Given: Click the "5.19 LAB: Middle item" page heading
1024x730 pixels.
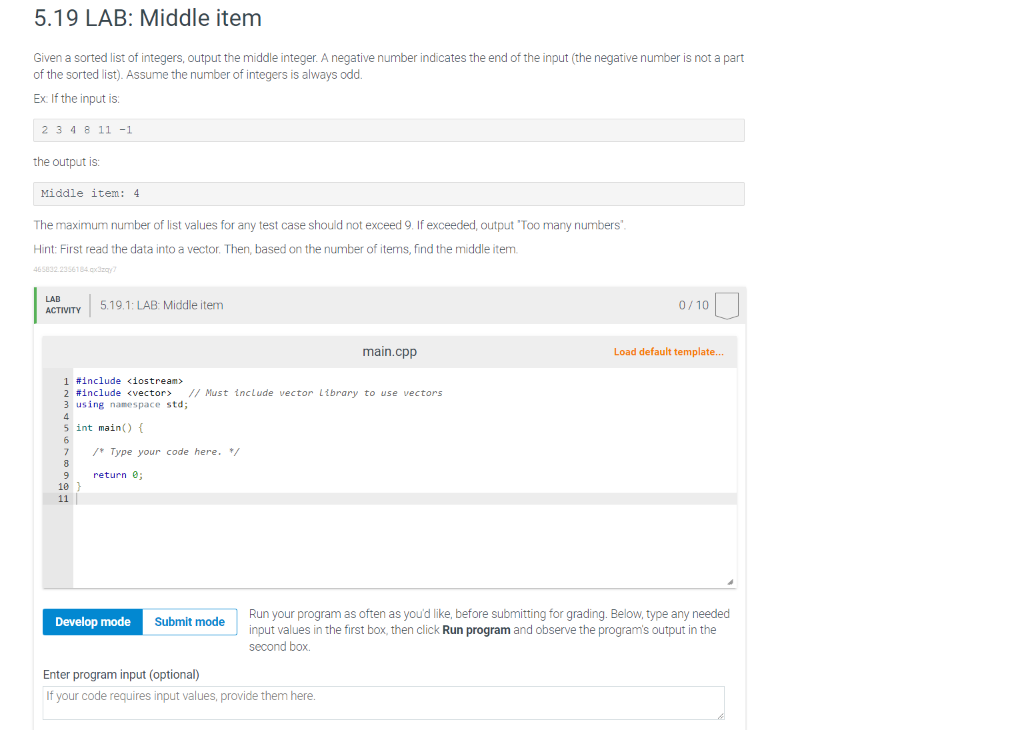Looking at the screenshot, I should pos(148,18).
